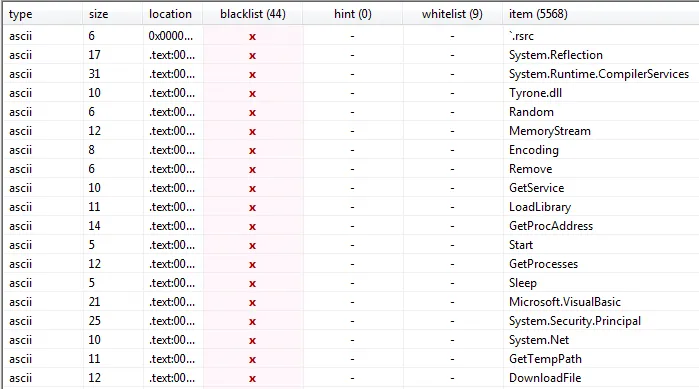Sort by the blacklist (44) column header
699x389 pixels.
coord(253,14)
